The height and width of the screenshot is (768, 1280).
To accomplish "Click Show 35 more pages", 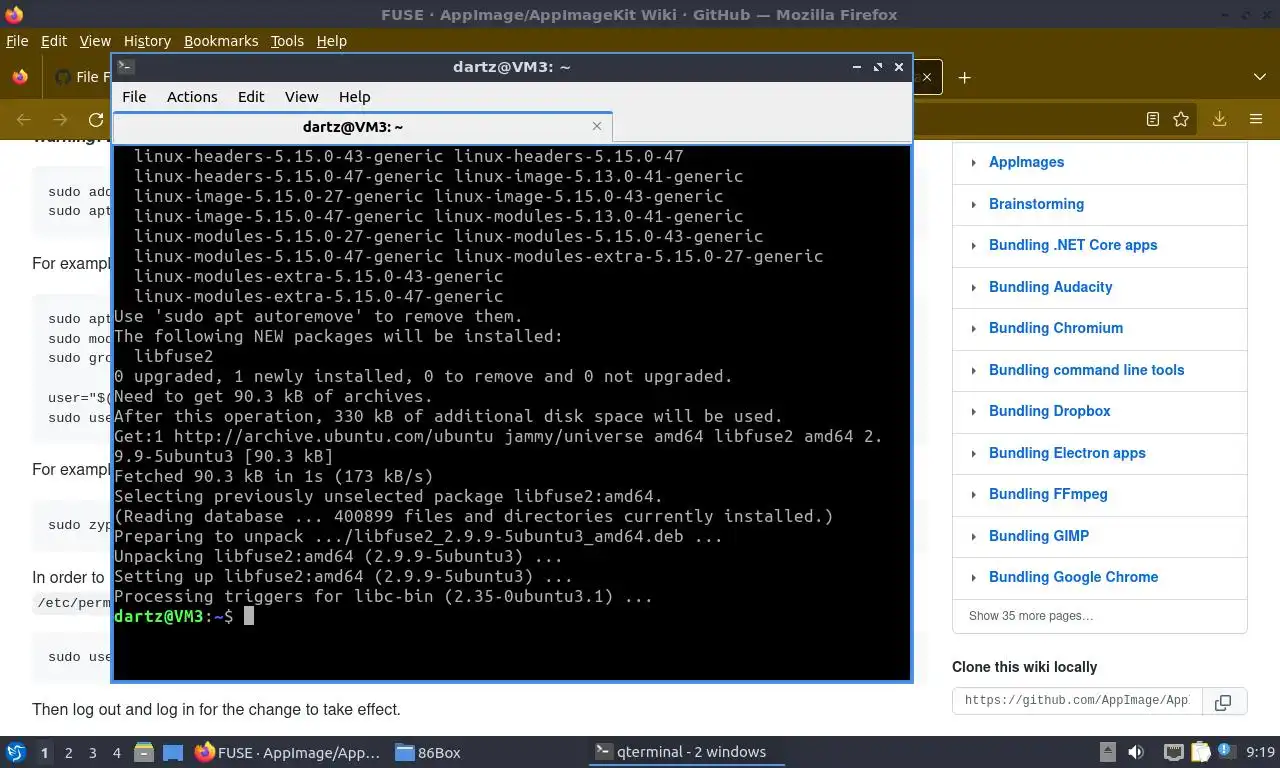I will [x=1030, y=616].
